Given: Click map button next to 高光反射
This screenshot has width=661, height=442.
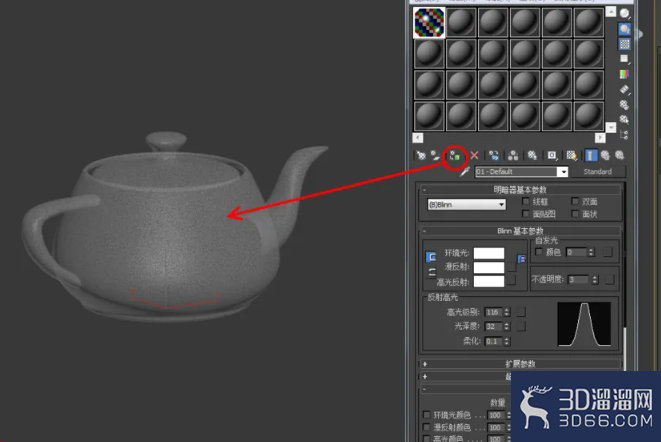Looking at the screenshot, I should click(512, 280).
